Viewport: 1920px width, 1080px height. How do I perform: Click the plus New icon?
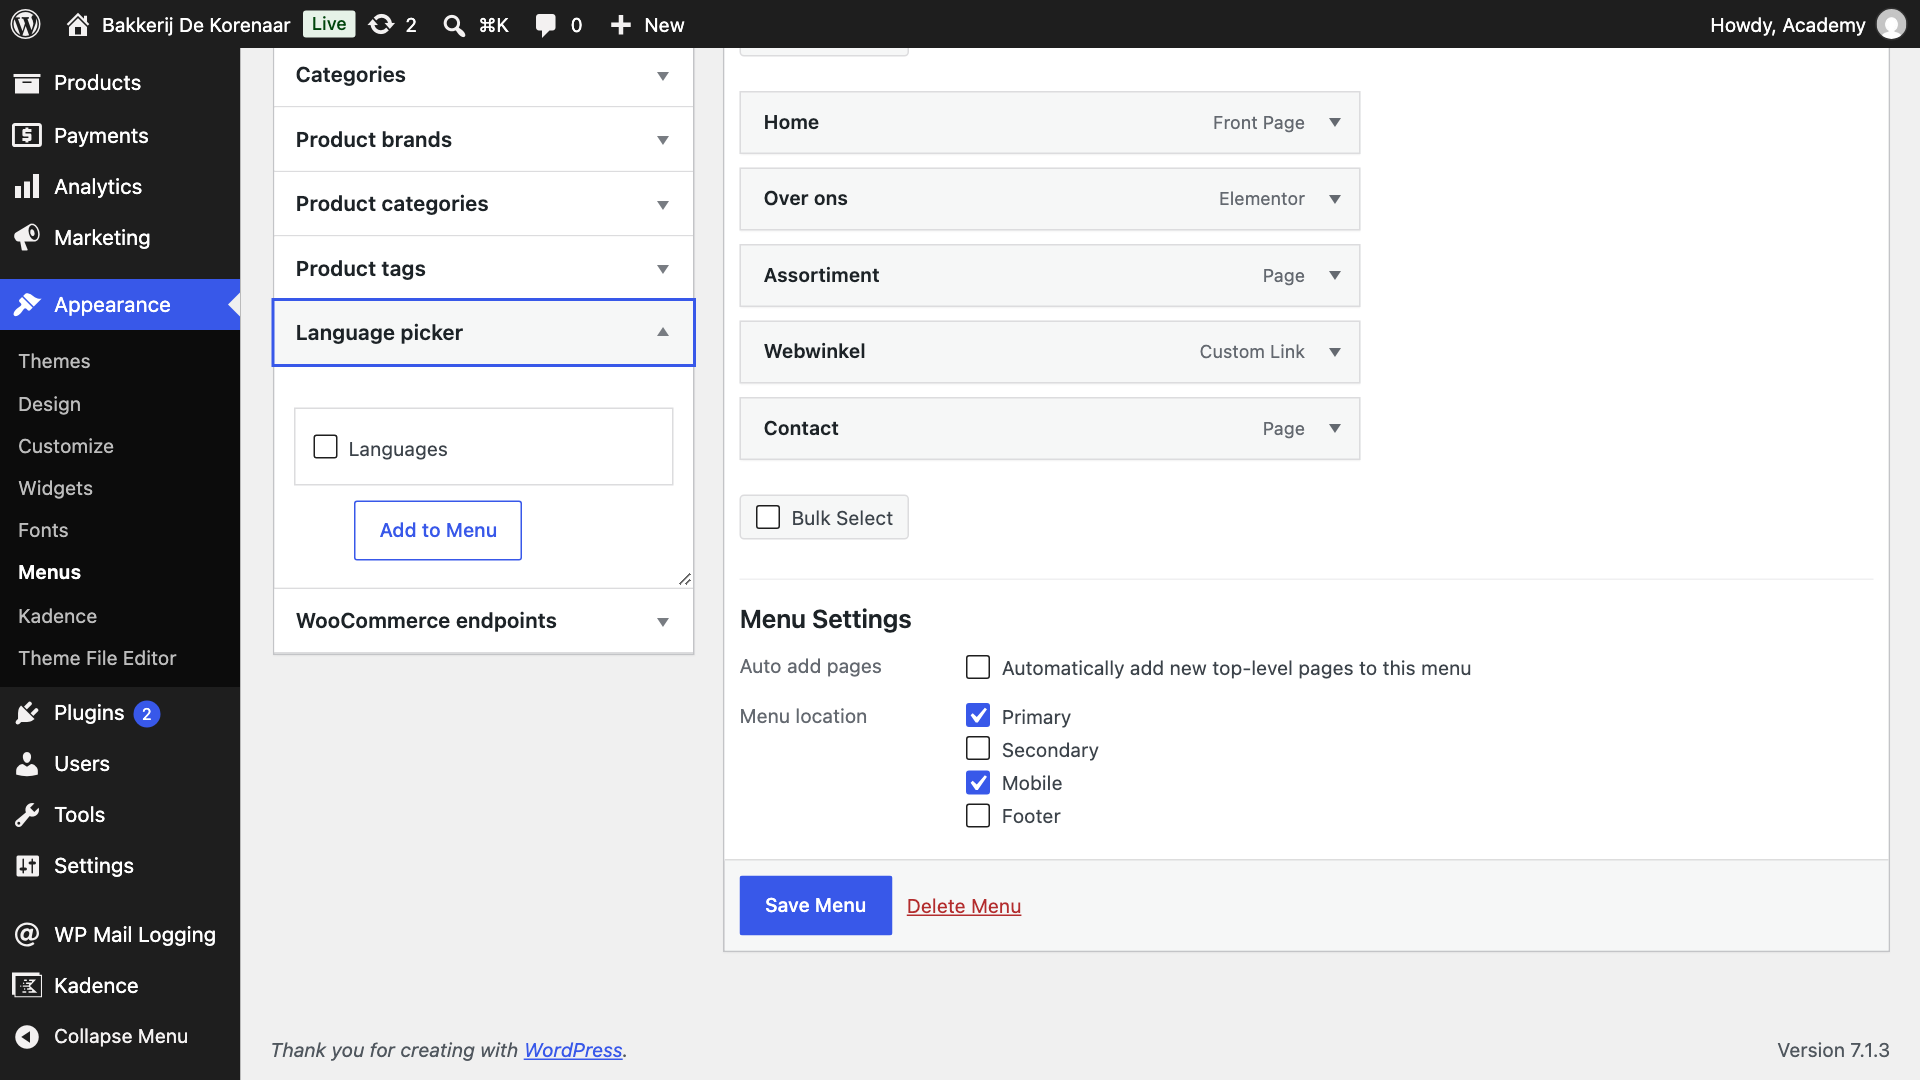620,25
